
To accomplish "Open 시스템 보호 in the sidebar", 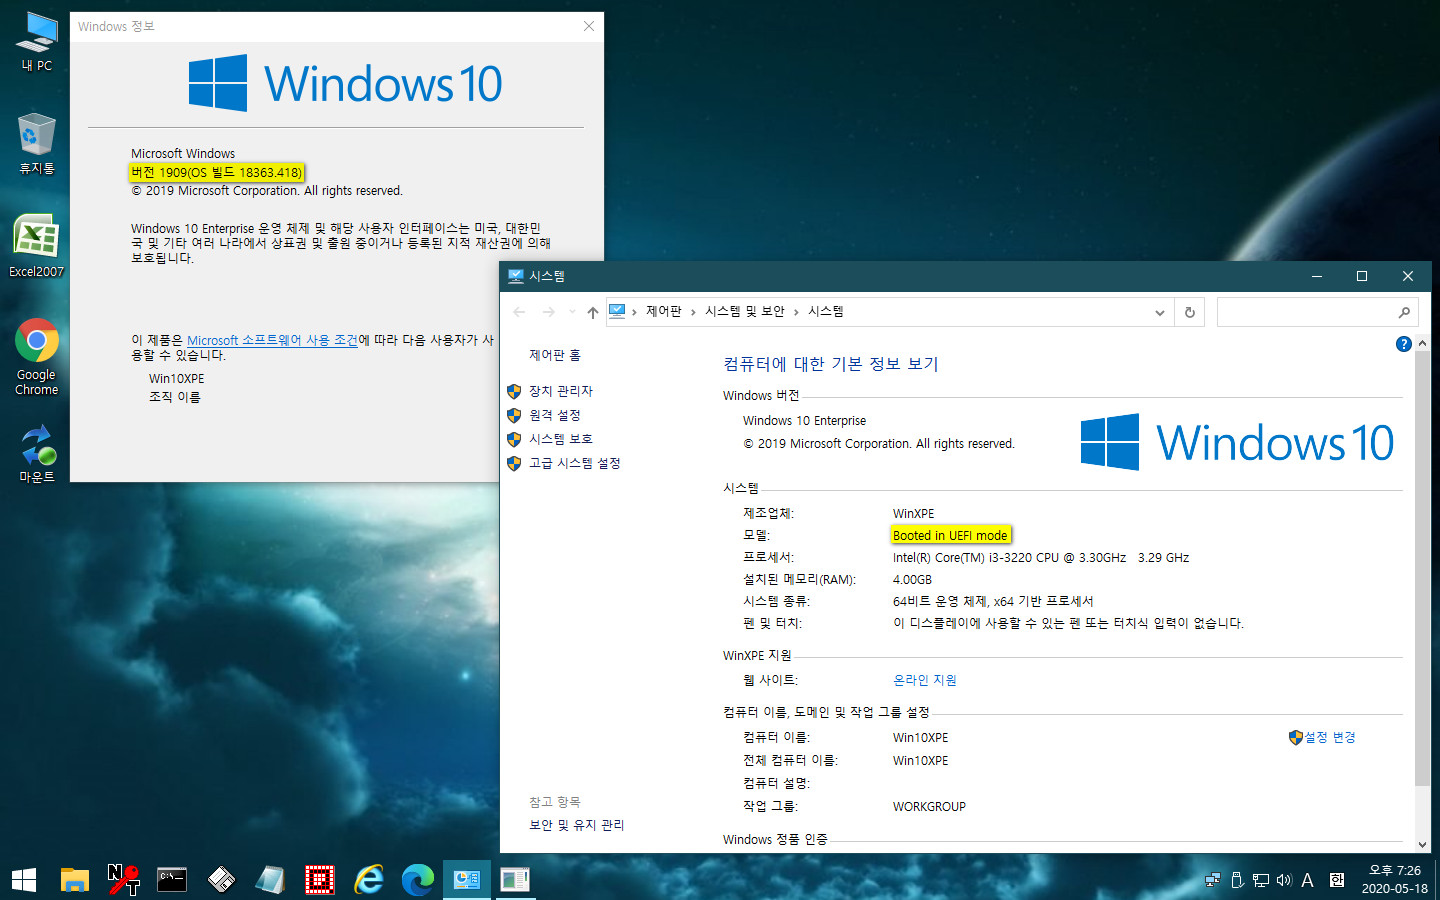I will 561,439.
